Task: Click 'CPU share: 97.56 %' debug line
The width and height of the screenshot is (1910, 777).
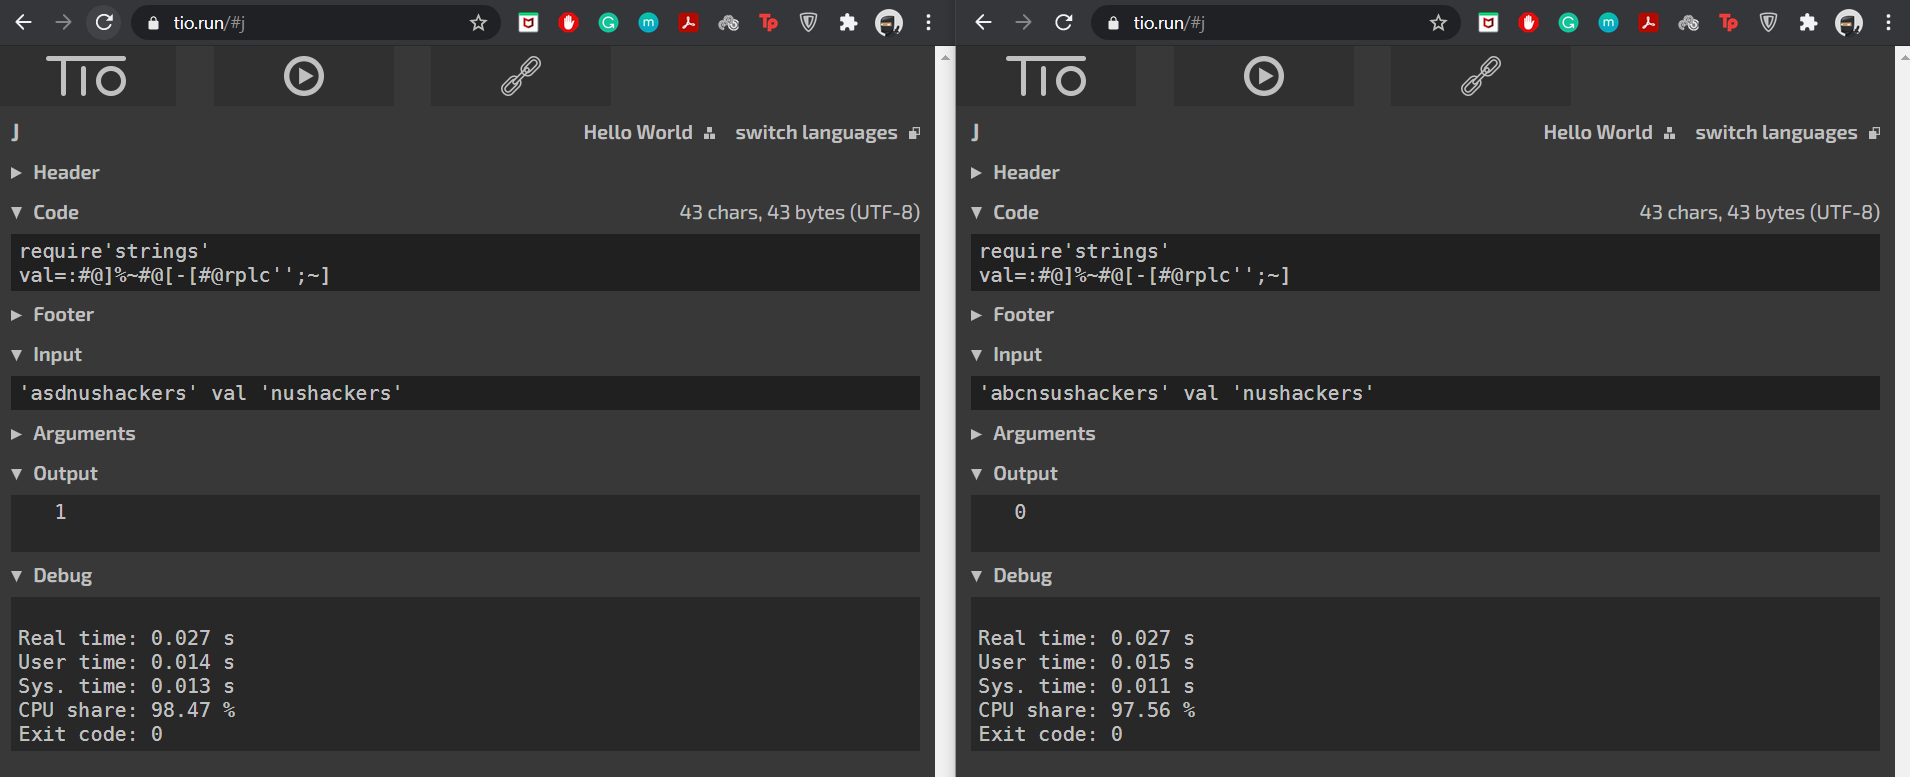Action: click(1087, 710)
